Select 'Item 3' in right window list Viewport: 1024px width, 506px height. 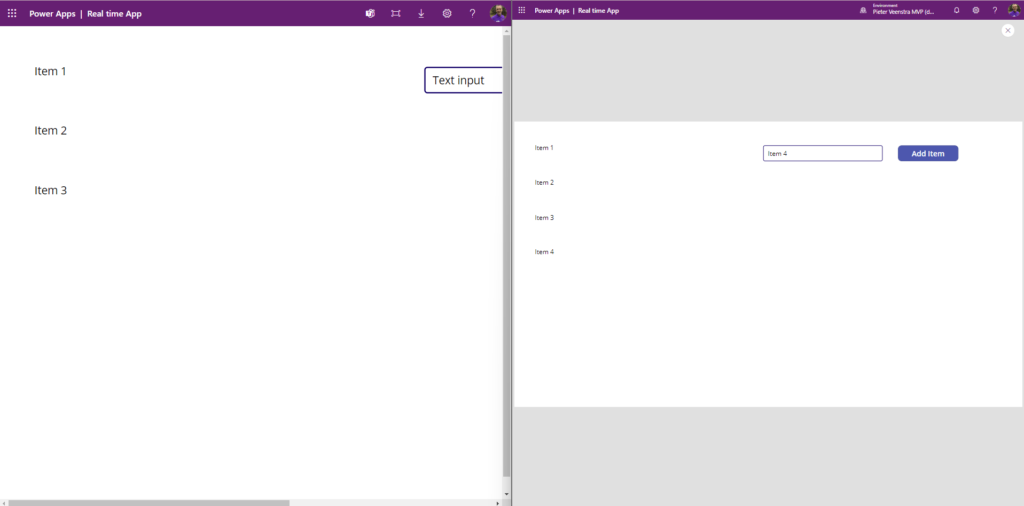[x=544, y=217]
